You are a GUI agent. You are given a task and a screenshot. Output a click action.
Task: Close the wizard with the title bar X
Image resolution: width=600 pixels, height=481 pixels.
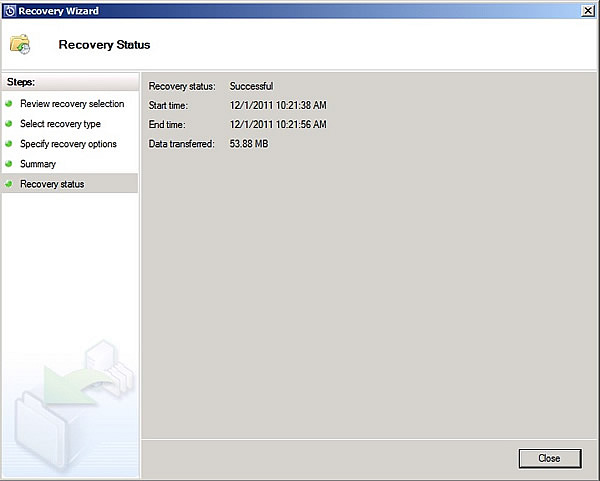point(585,10)
